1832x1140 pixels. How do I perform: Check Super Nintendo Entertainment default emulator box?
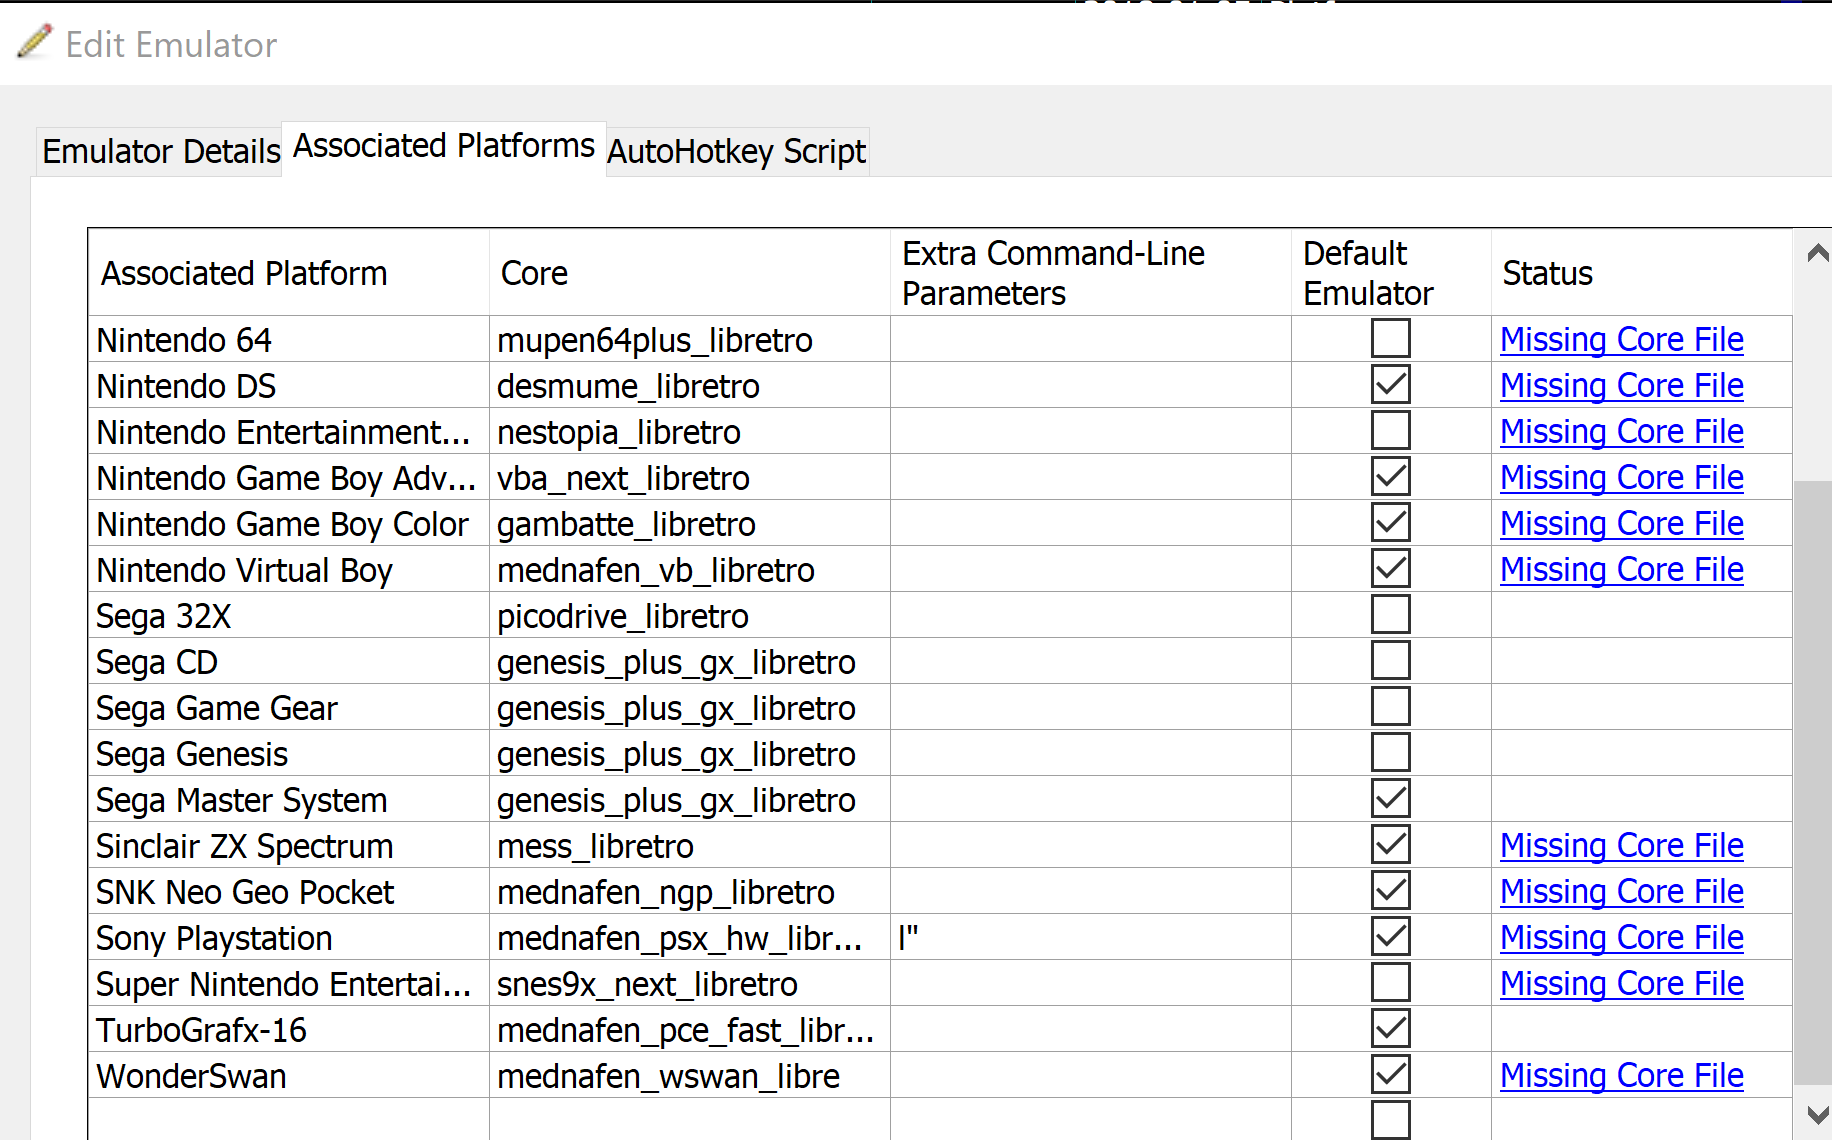coord(1390,983)
